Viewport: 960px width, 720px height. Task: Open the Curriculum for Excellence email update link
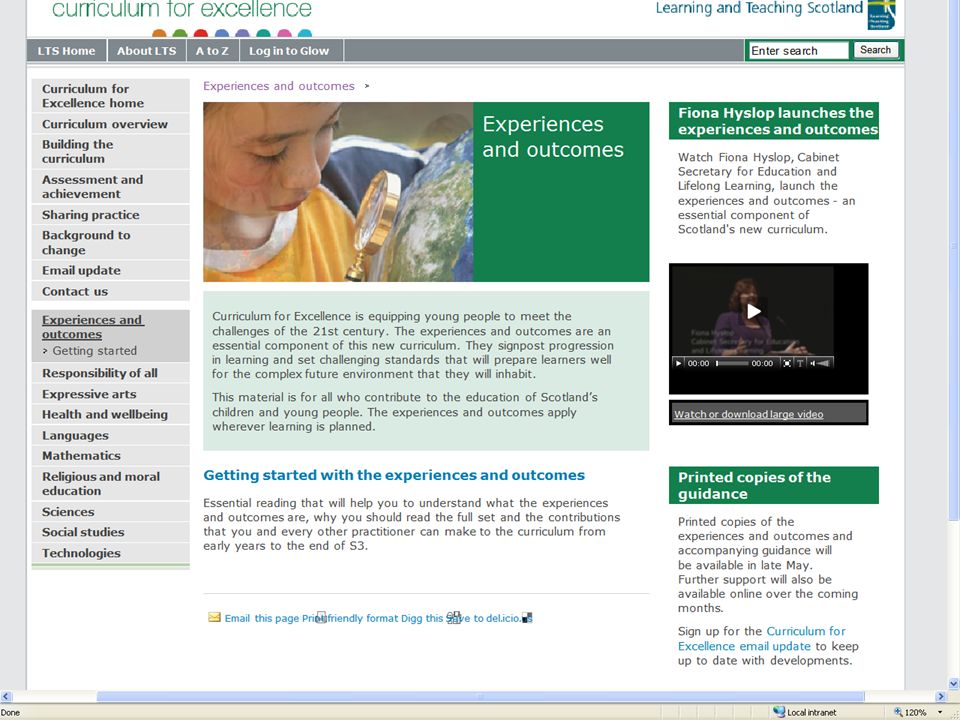(x=762, y=639)
